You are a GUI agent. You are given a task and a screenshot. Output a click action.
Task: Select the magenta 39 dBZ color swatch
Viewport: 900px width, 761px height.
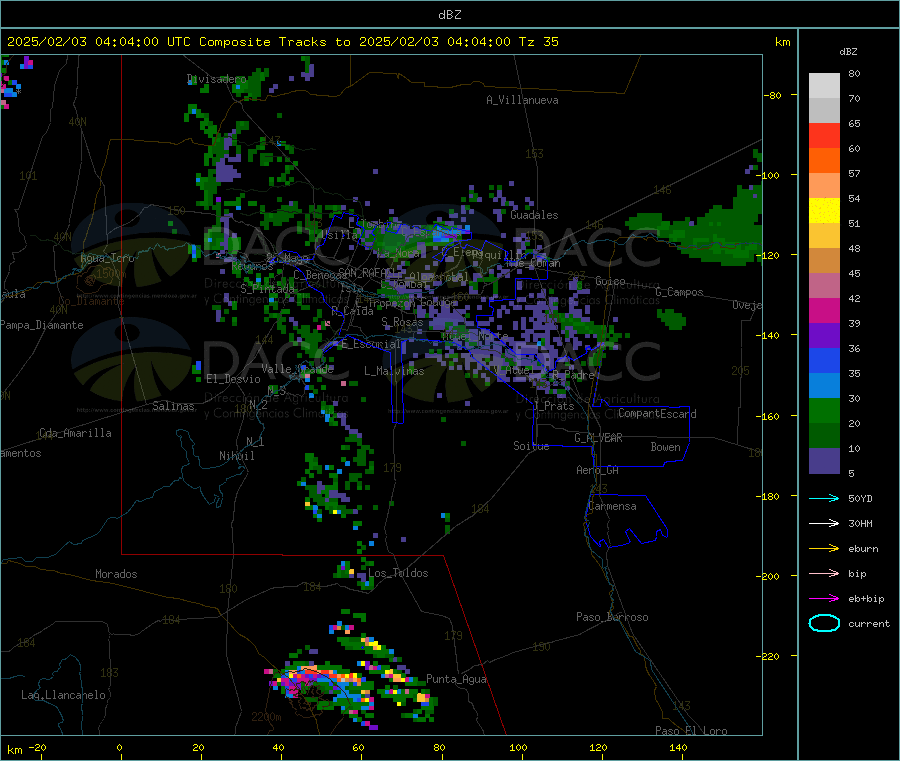point(824,310)
